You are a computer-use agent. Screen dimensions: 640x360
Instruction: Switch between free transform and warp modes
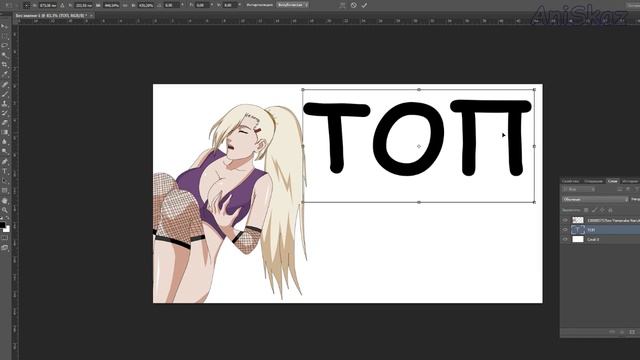point(342,5)
